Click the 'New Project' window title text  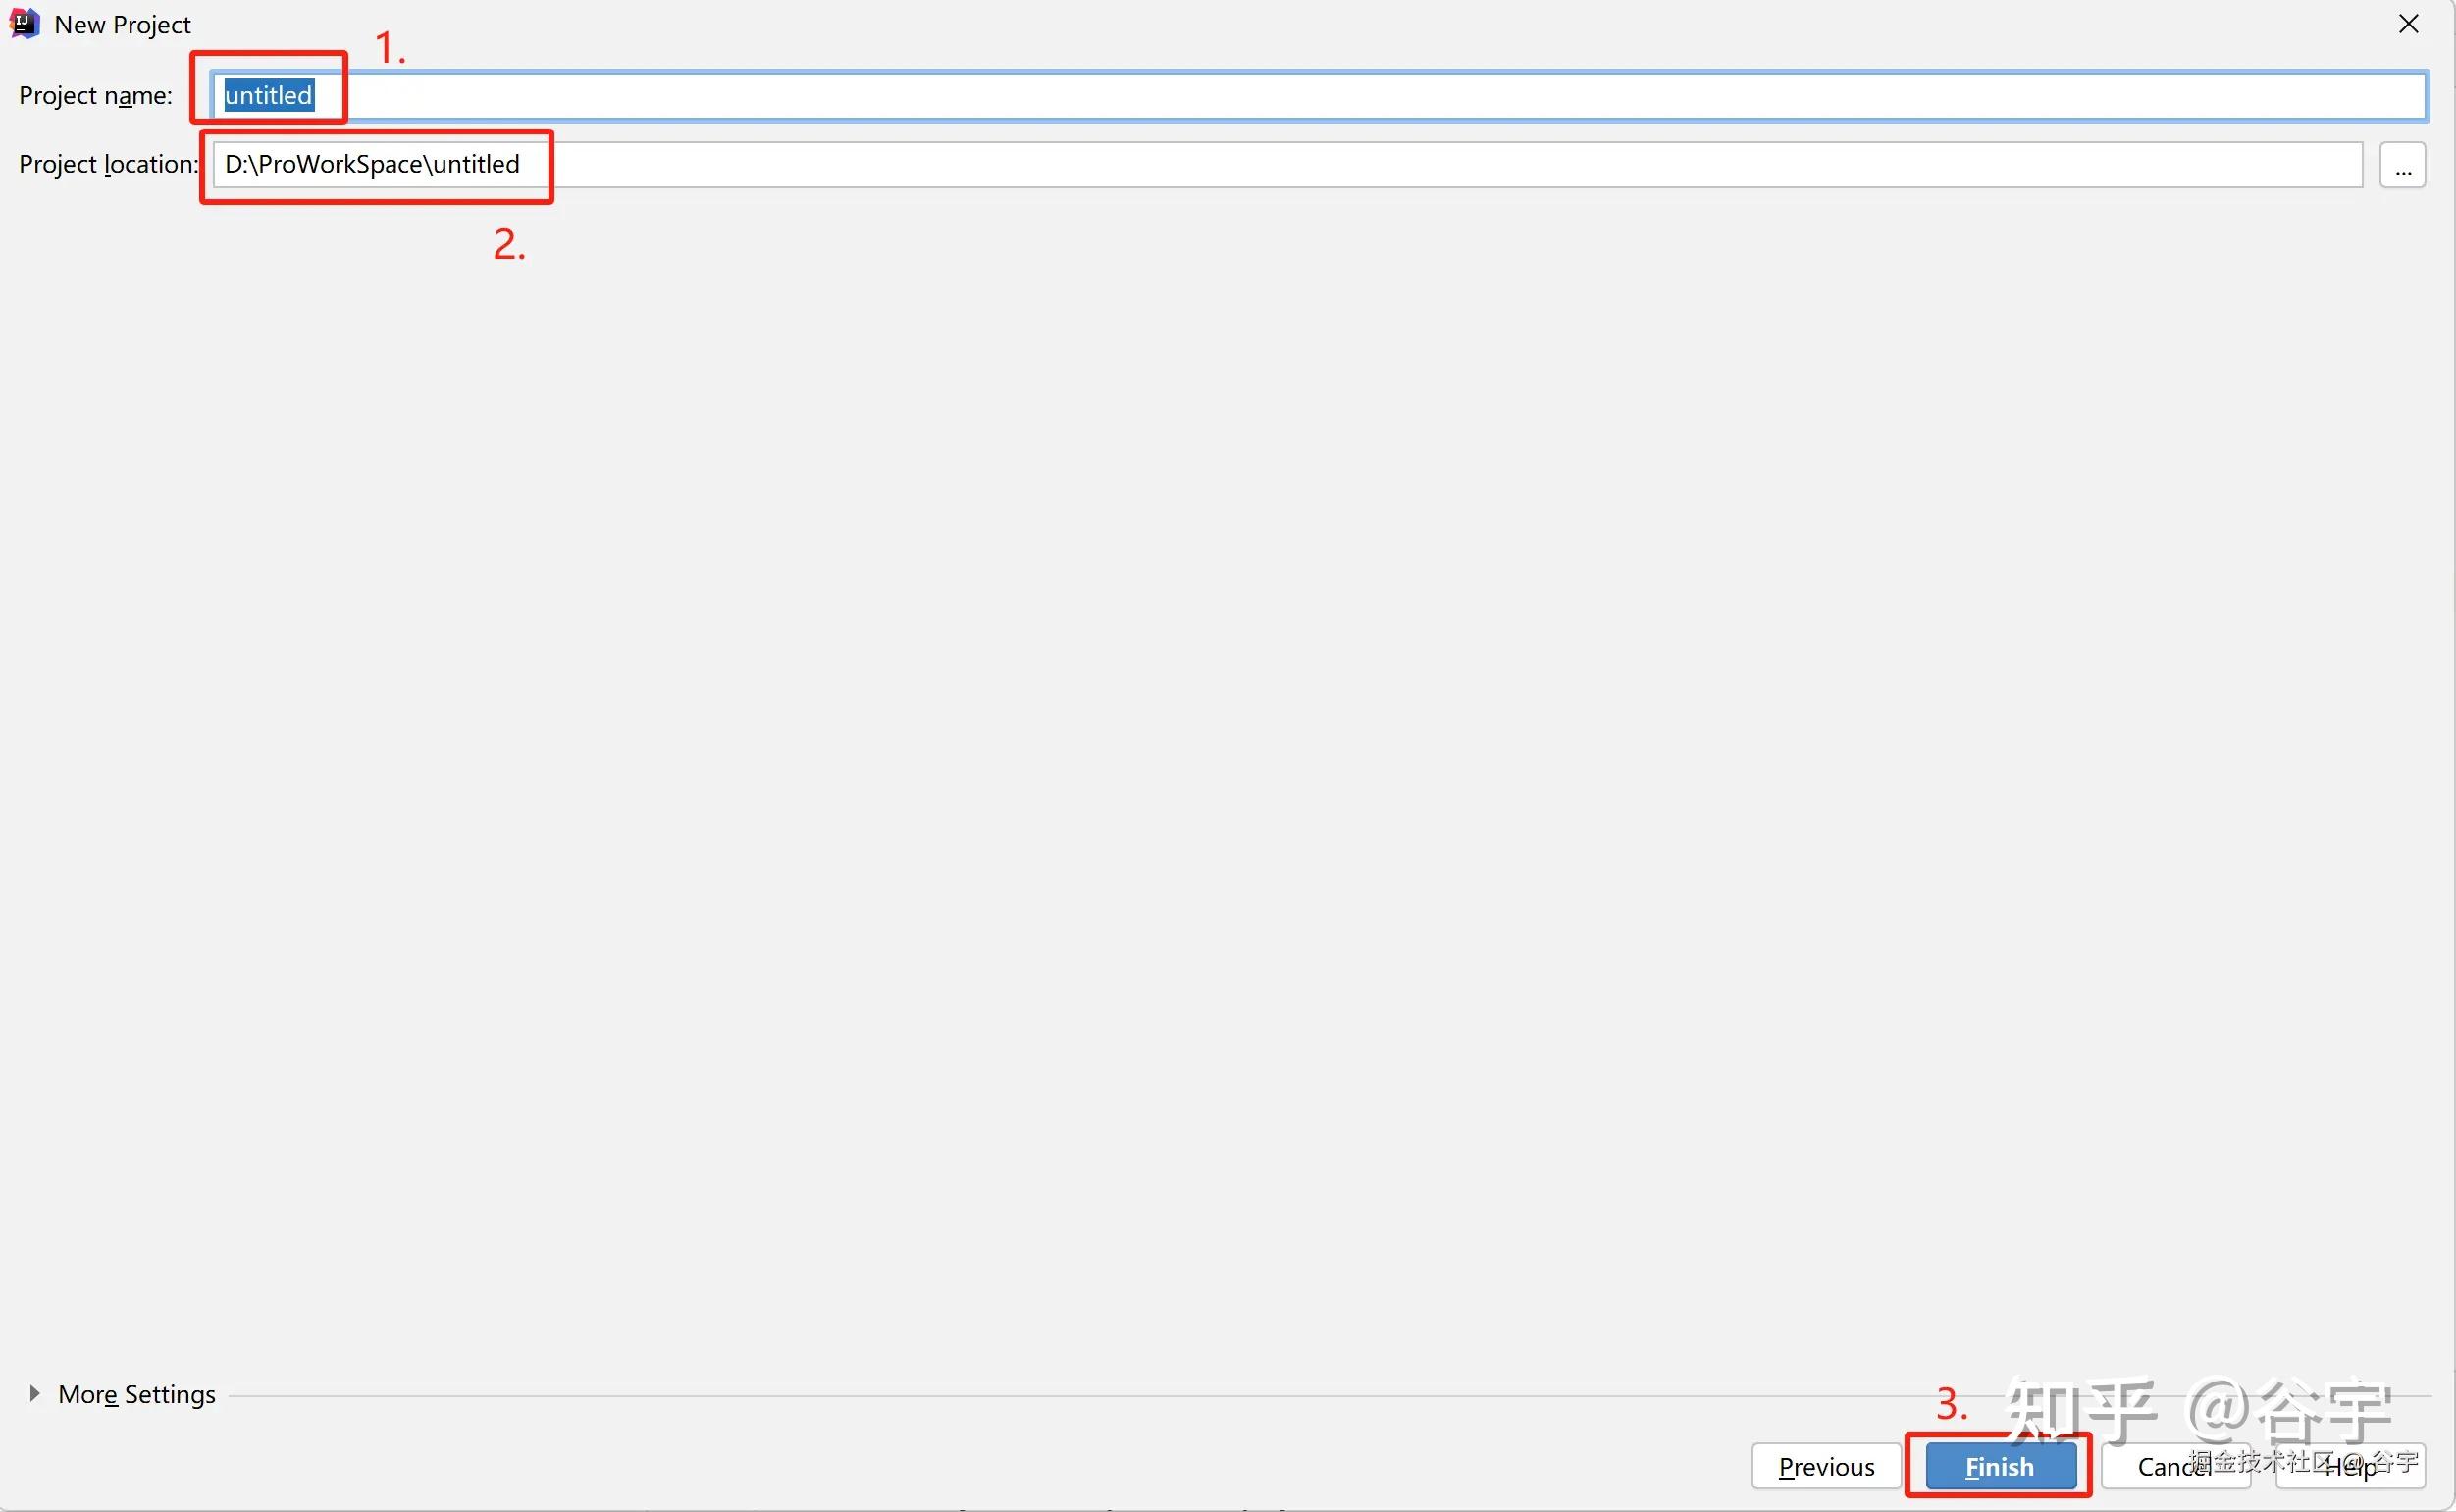coord(122,25)
